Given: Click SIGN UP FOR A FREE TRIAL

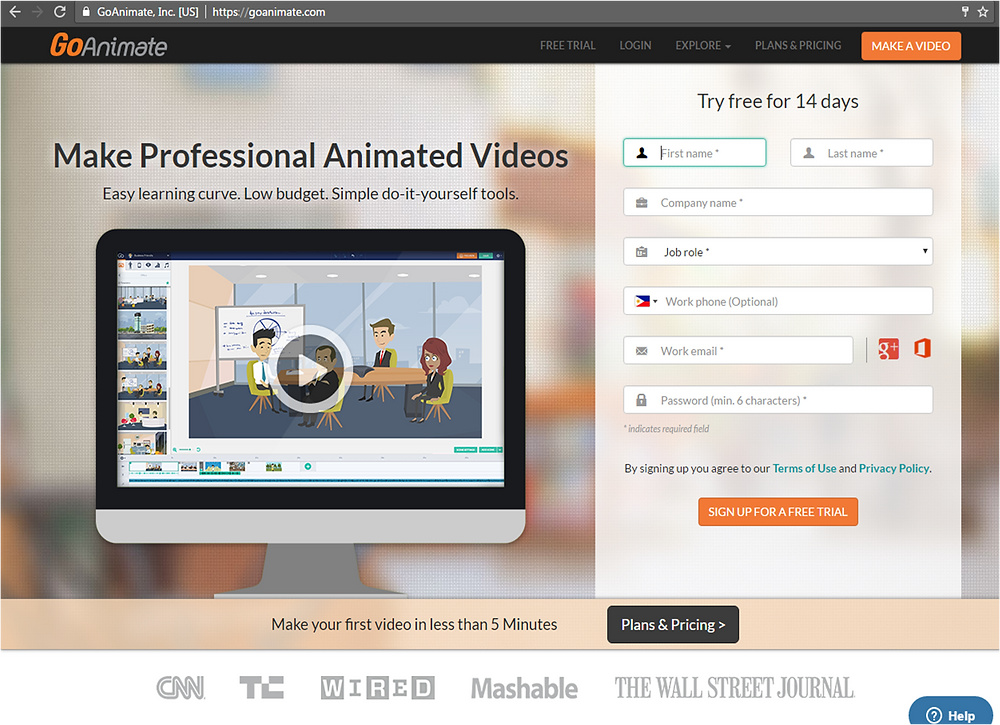Looking at the screenshot, I should (x=777, y=511).
